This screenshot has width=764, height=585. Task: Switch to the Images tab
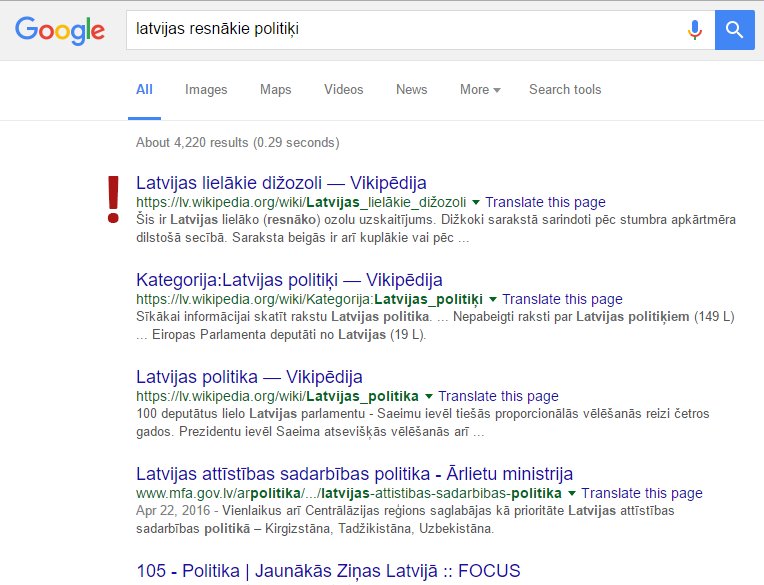tap(206, 90)
